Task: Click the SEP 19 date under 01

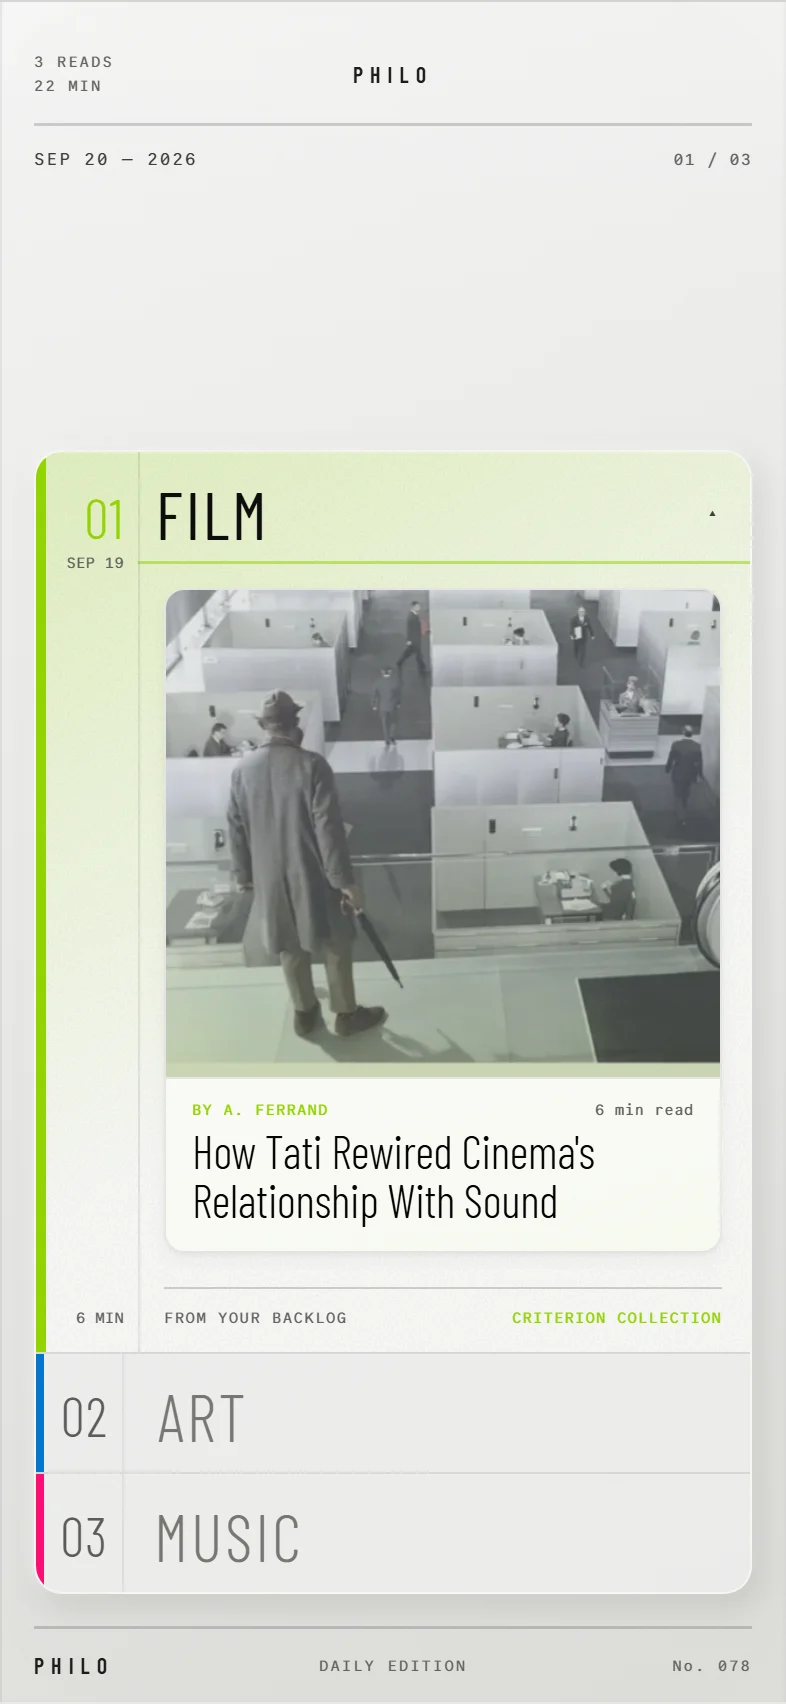Action: [x=95, y=563]
